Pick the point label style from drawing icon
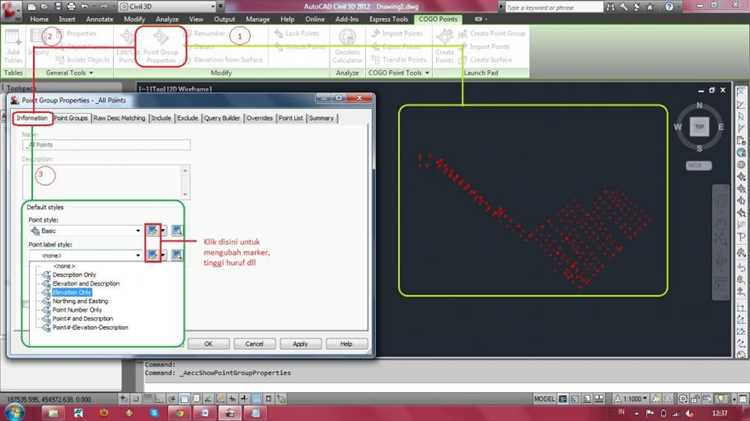The image size is (750, 421). coord(176,254)
